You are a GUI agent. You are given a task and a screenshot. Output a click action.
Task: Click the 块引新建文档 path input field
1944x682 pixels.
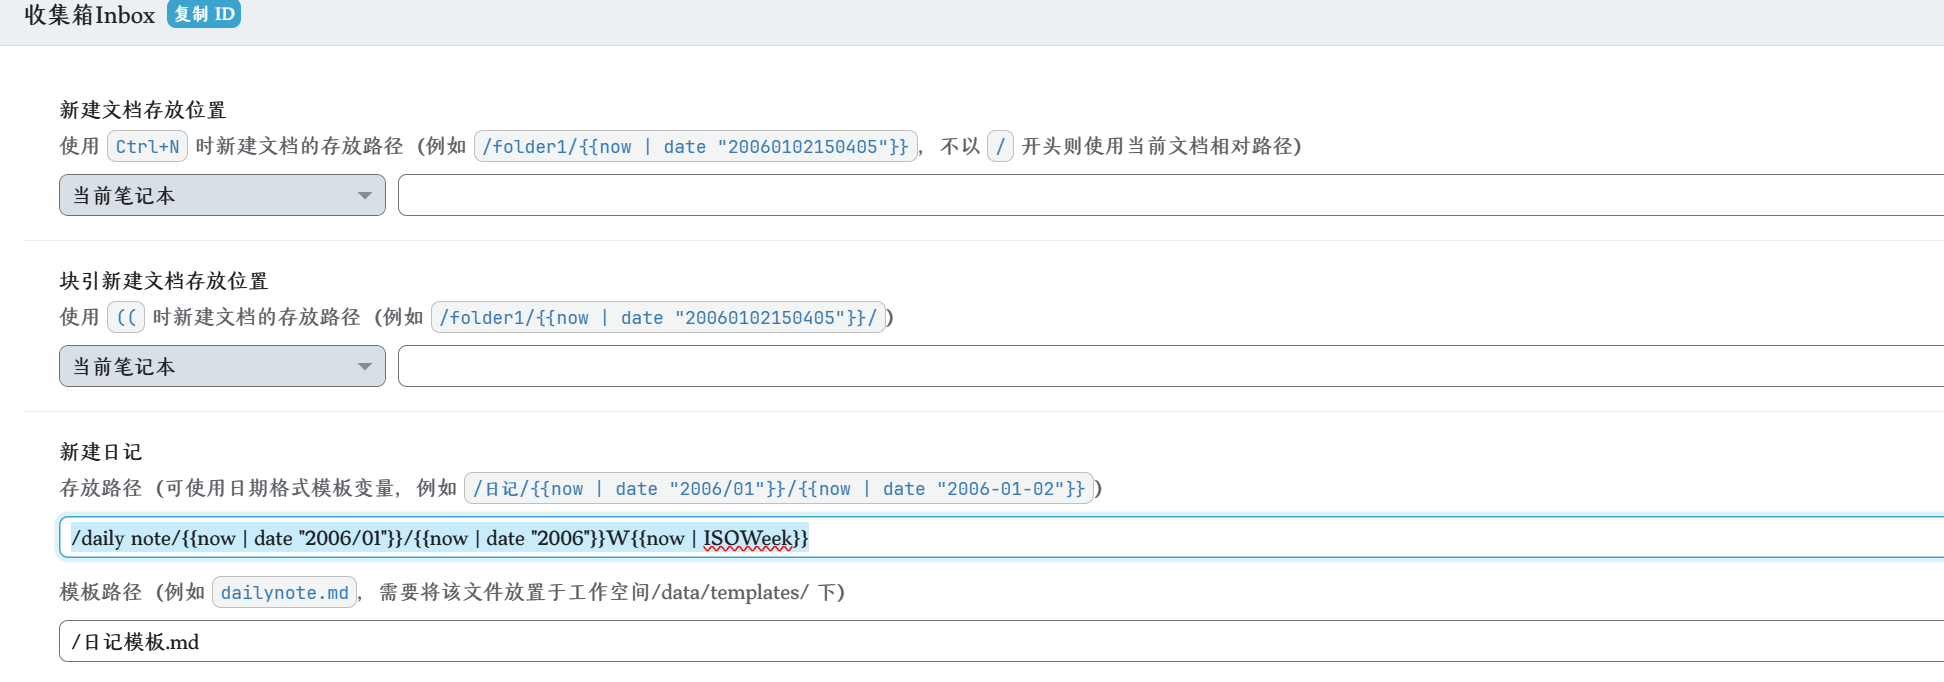point(1168,366)
